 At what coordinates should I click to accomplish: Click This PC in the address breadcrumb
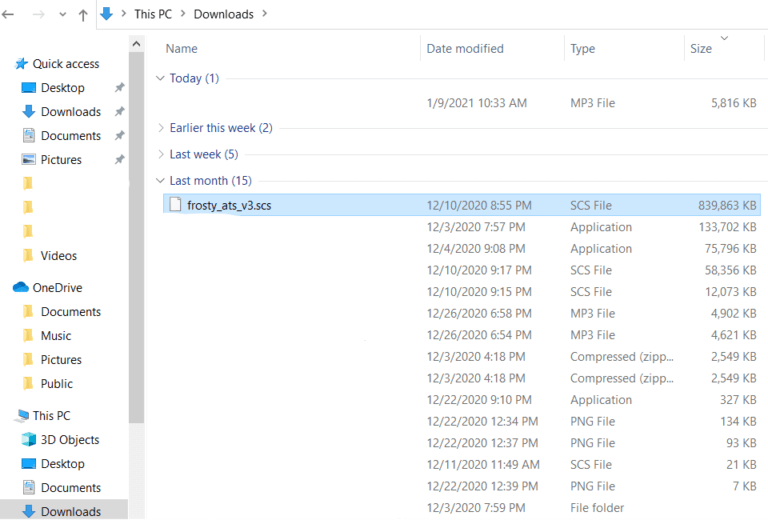click(x=151, y=14)
